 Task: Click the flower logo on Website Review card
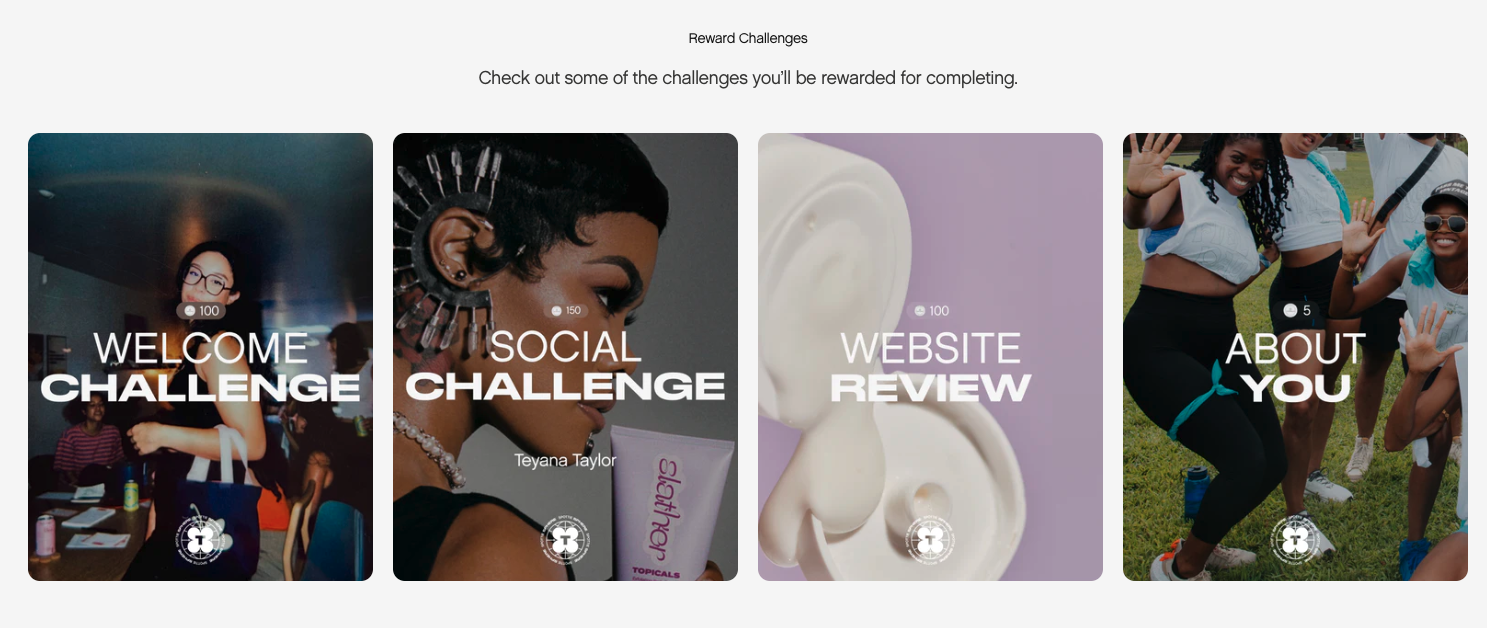(931, 541)
